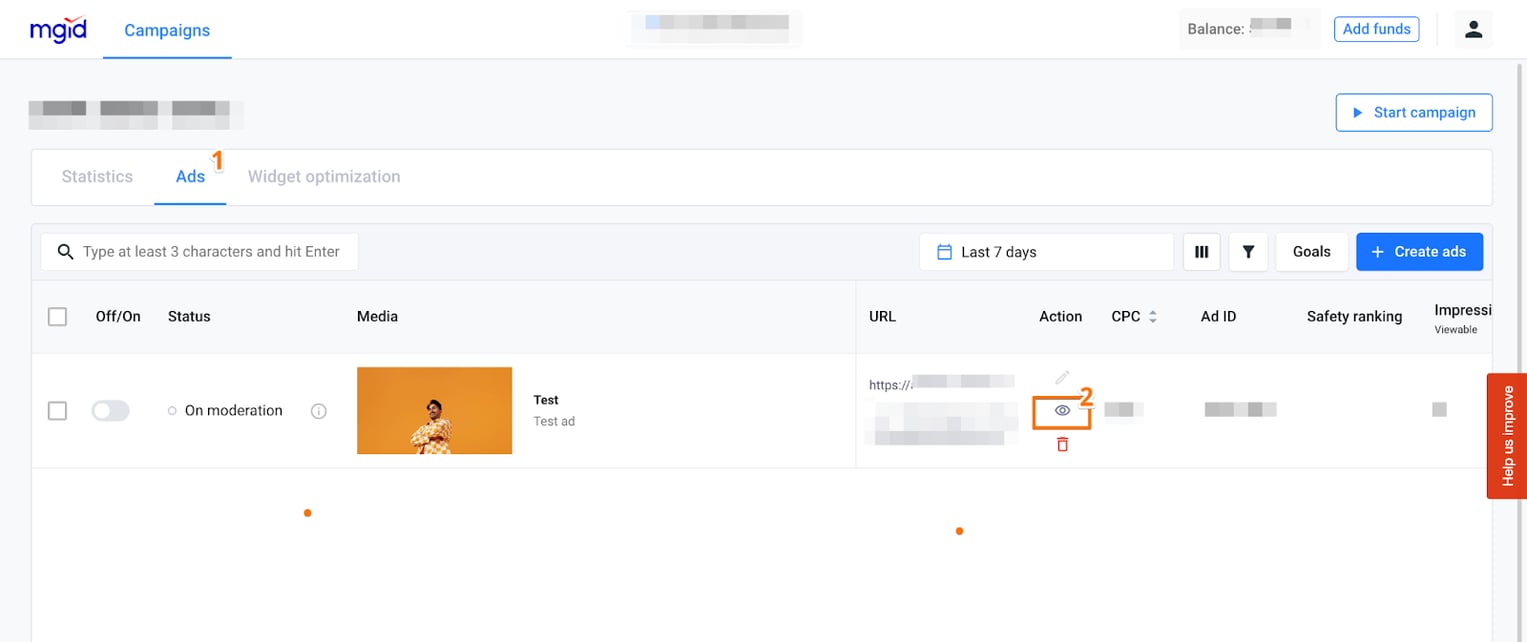Check the Test ad row checkbox

pyautogui.click(x=57, y=410)
